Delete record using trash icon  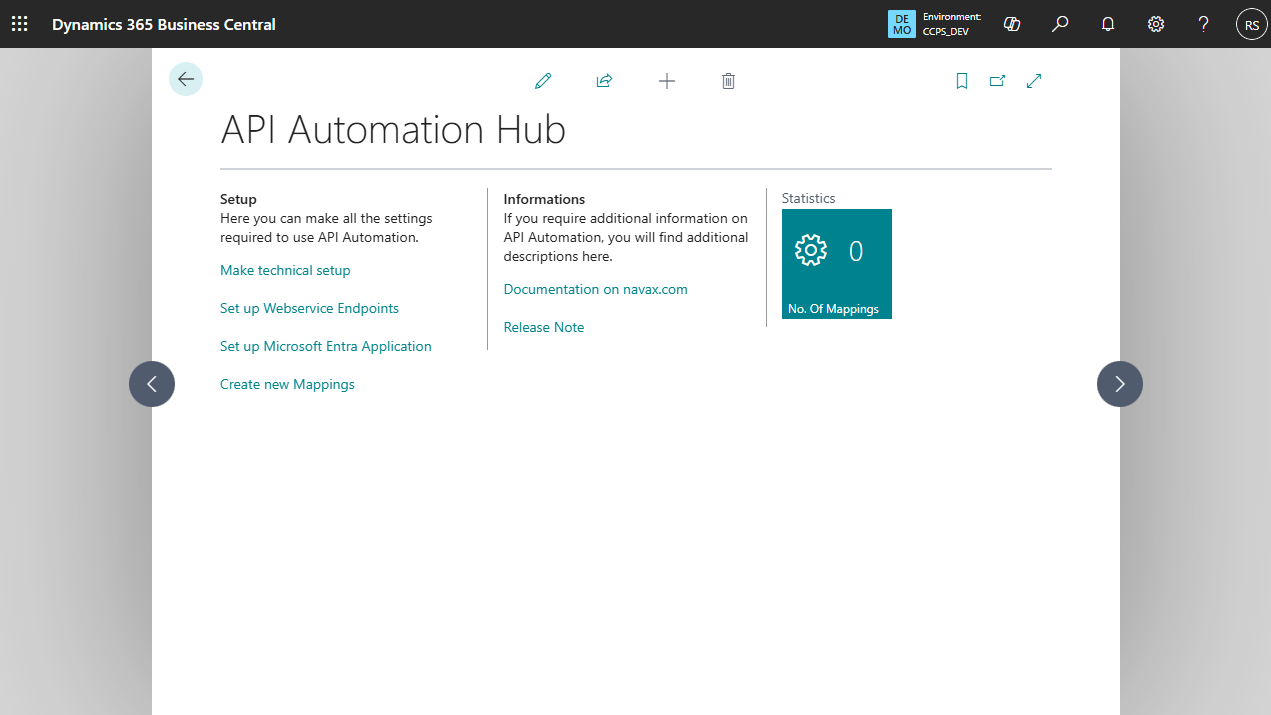pyautogui.click(x=728, y=81)
